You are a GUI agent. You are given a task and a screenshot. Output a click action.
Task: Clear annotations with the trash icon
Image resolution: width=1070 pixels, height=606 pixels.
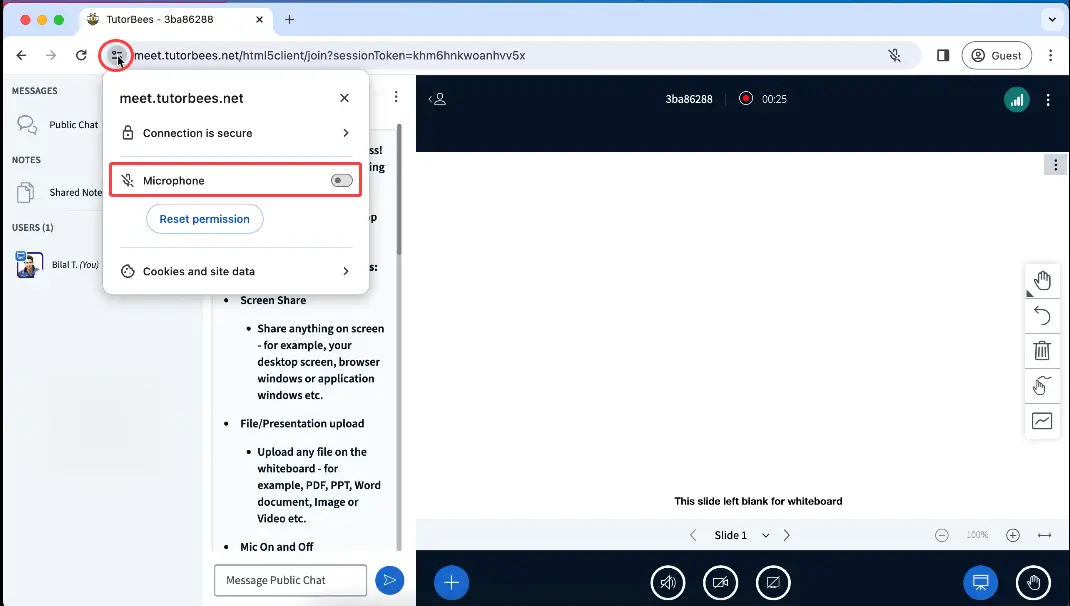(x=1042, y=351)
